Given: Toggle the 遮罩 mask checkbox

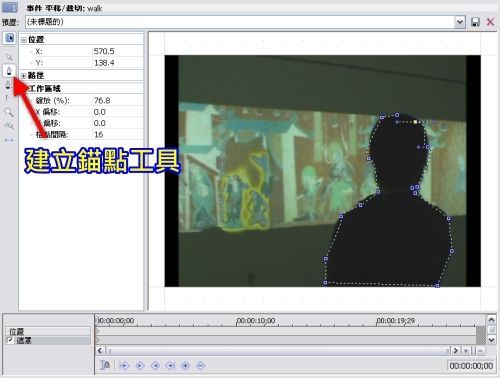Looking at the screenshot, I should [10, 340].
